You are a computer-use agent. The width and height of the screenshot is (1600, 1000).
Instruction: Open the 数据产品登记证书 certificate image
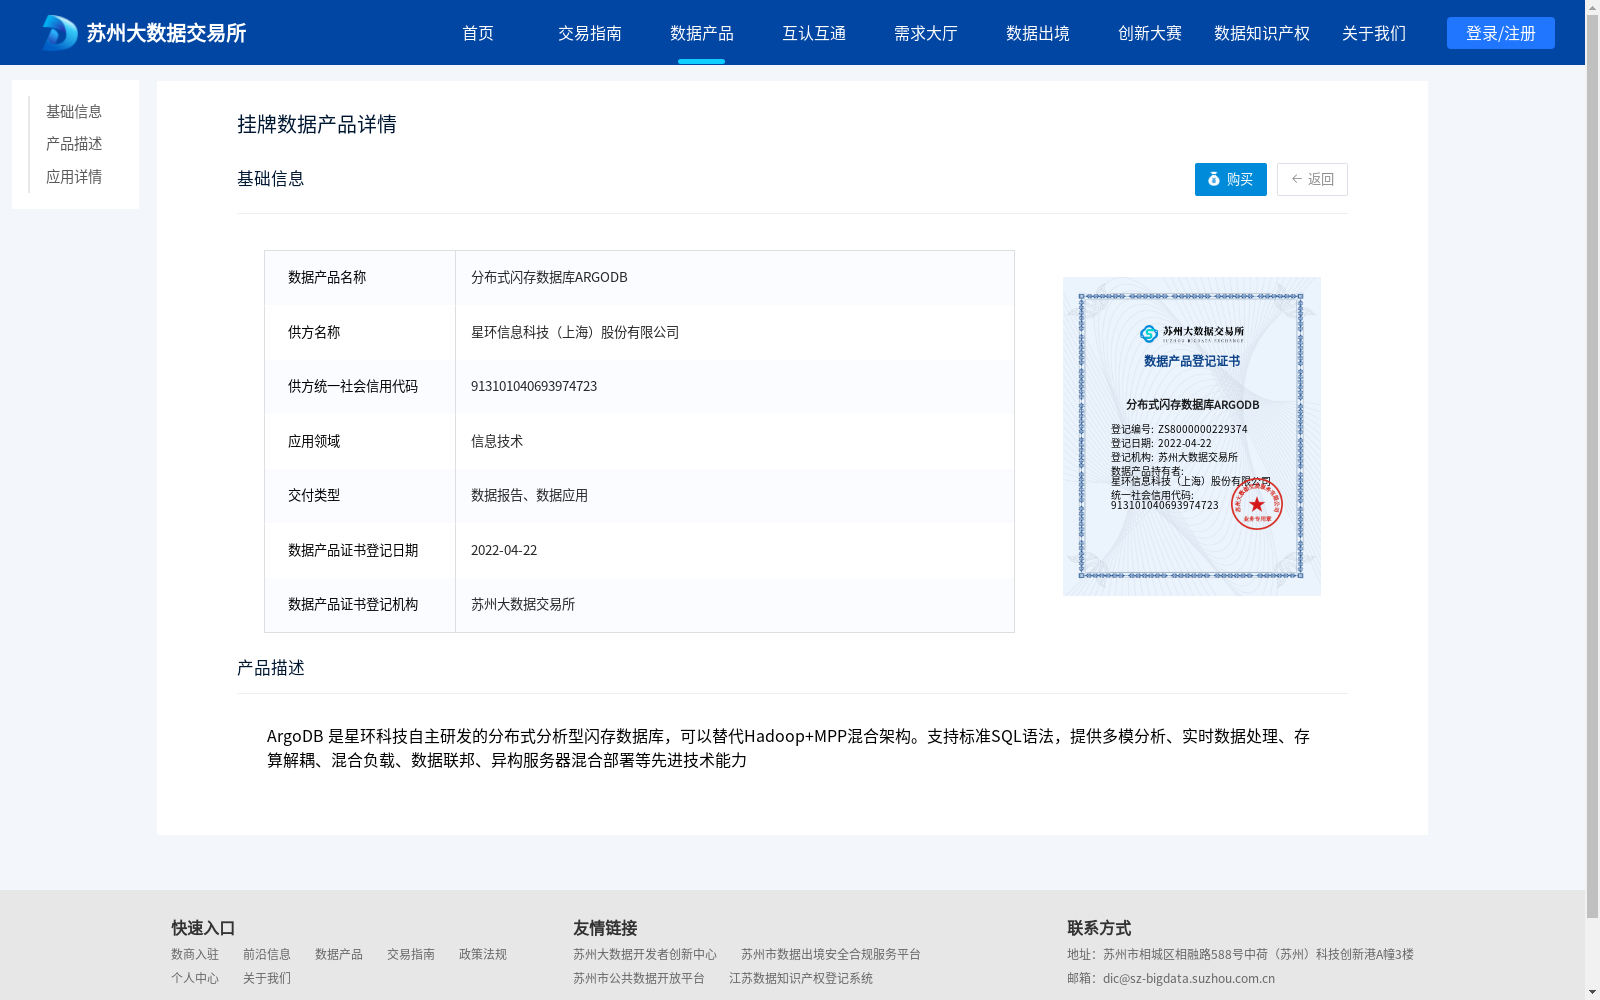click(x=1192, y=436)
